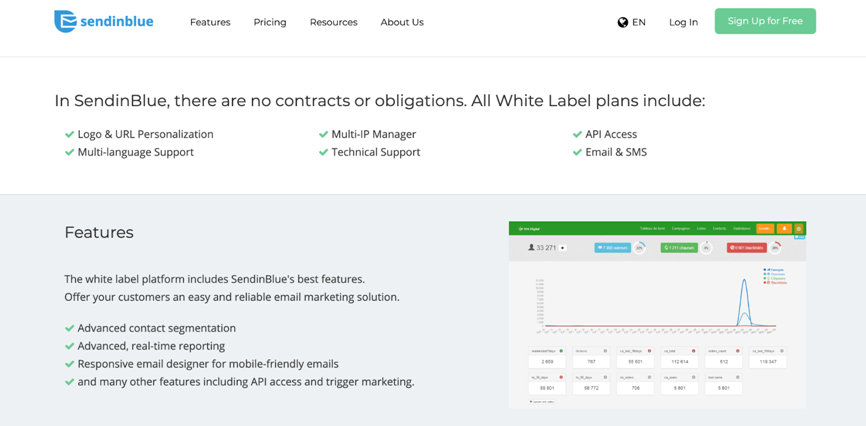
Task: Select 'Responsive email designer for mobile-friendly emails' text
Action: pos(208,364)
